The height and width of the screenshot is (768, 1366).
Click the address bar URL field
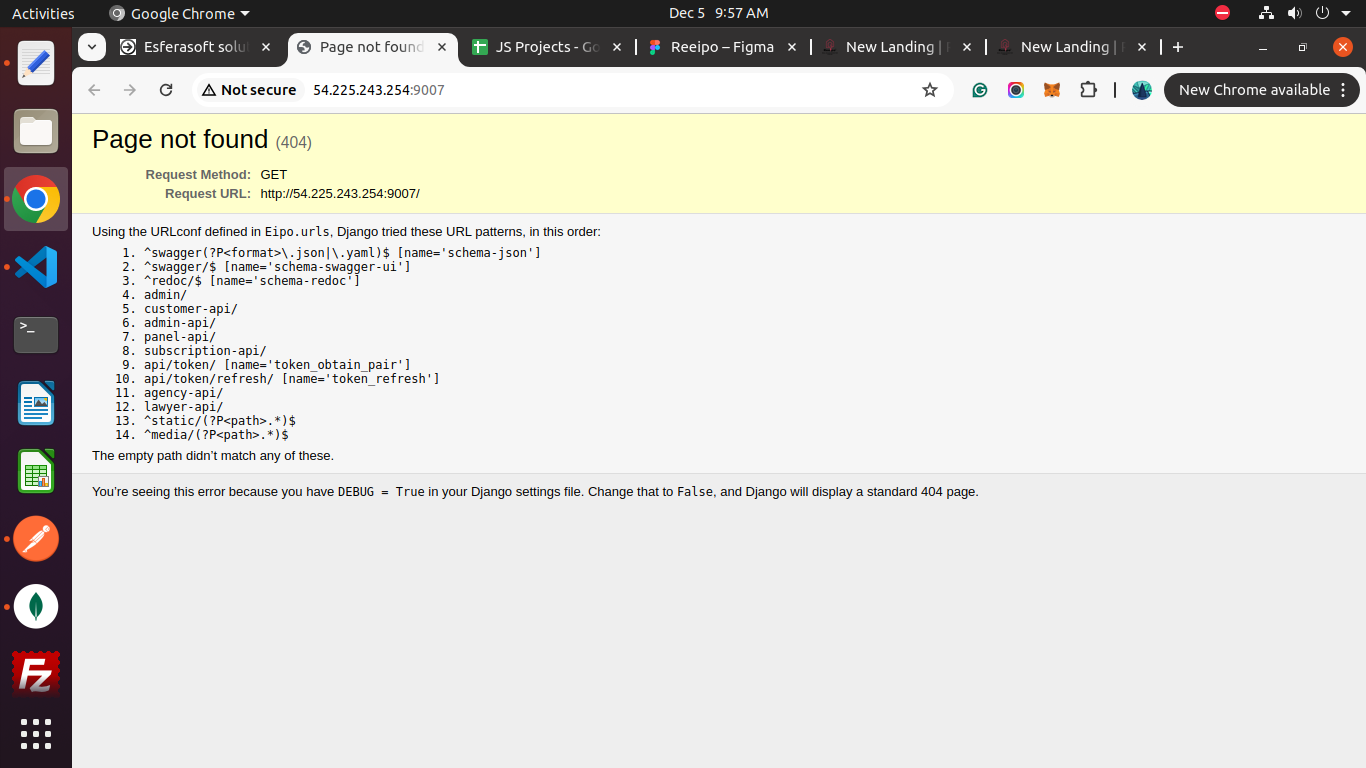[600, 90]
